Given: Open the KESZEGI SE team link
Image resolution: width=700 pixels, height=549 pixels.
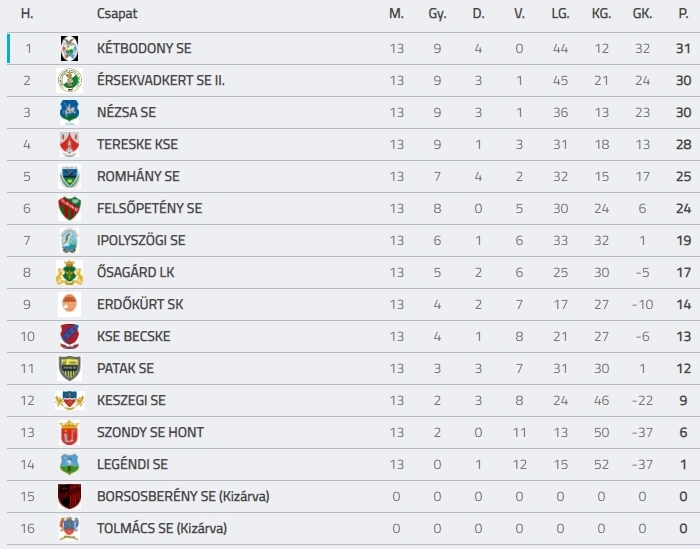Looking at the screenshot, I should click(x=131, y=400).
